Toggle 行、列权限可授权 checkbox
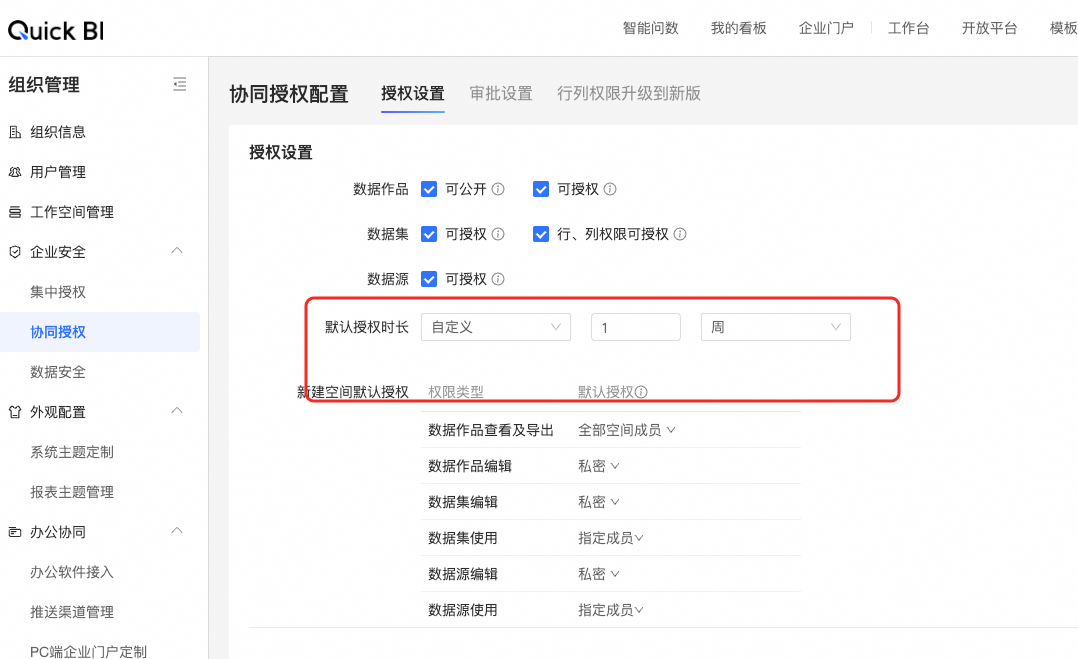Image resolution: width=1078 pixels, height=659 pixels. (x=541, y=234)
